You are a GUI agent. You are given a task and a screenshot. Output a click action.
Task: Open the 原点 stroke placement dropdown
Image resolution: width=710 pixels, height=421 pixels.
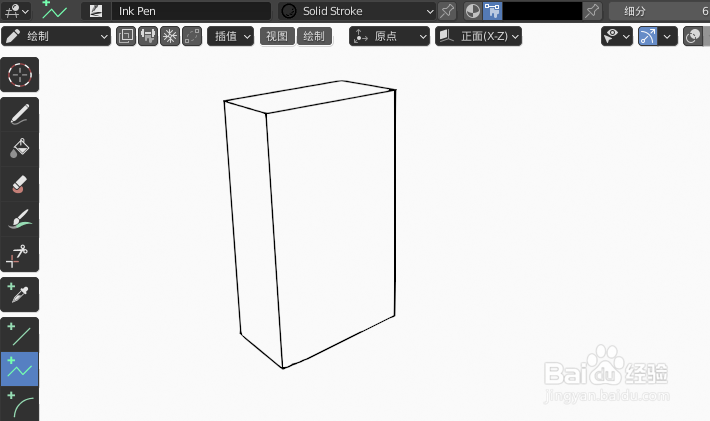pos(389,36)
